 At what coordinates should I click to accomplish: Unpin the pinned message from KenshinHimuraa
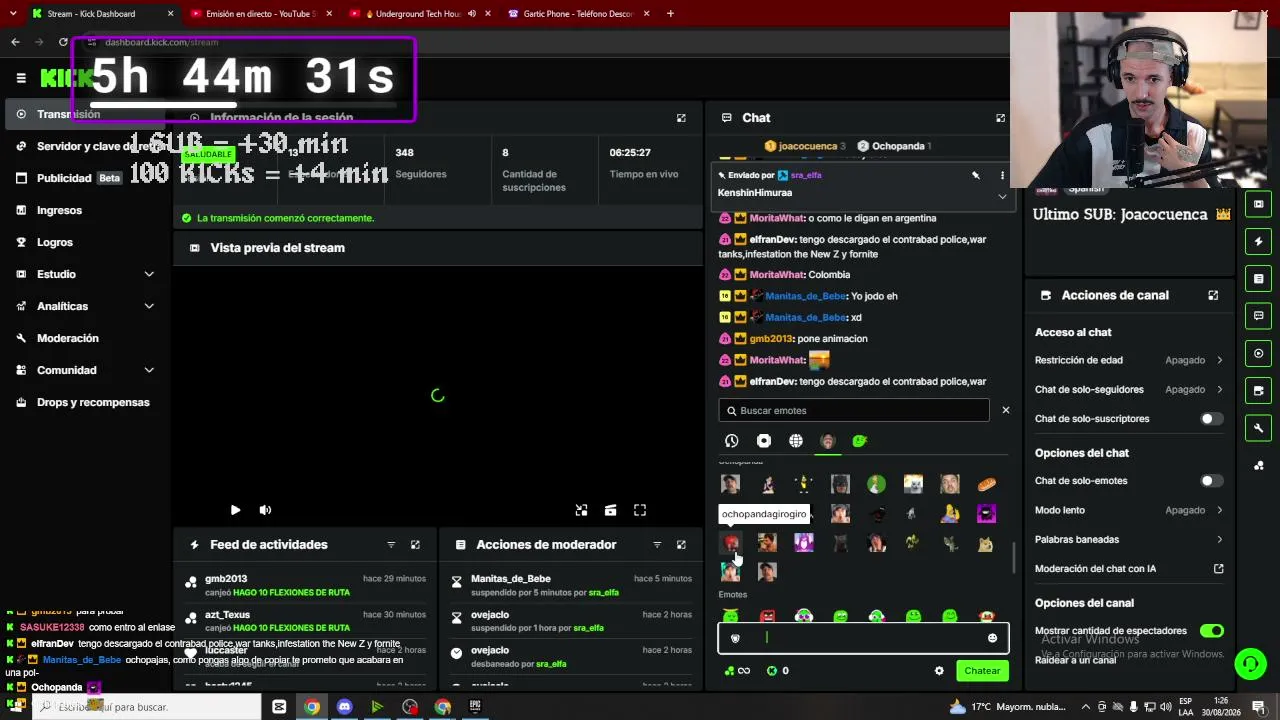[976, 175]
